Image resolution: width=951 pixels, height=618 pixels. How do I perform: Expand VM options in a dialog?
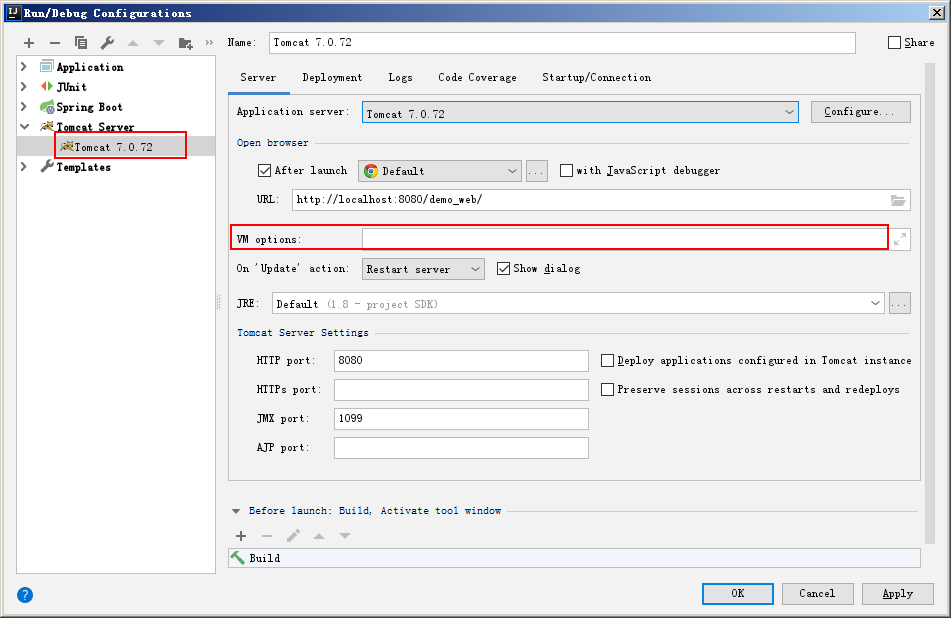click(x=900, y=238)
